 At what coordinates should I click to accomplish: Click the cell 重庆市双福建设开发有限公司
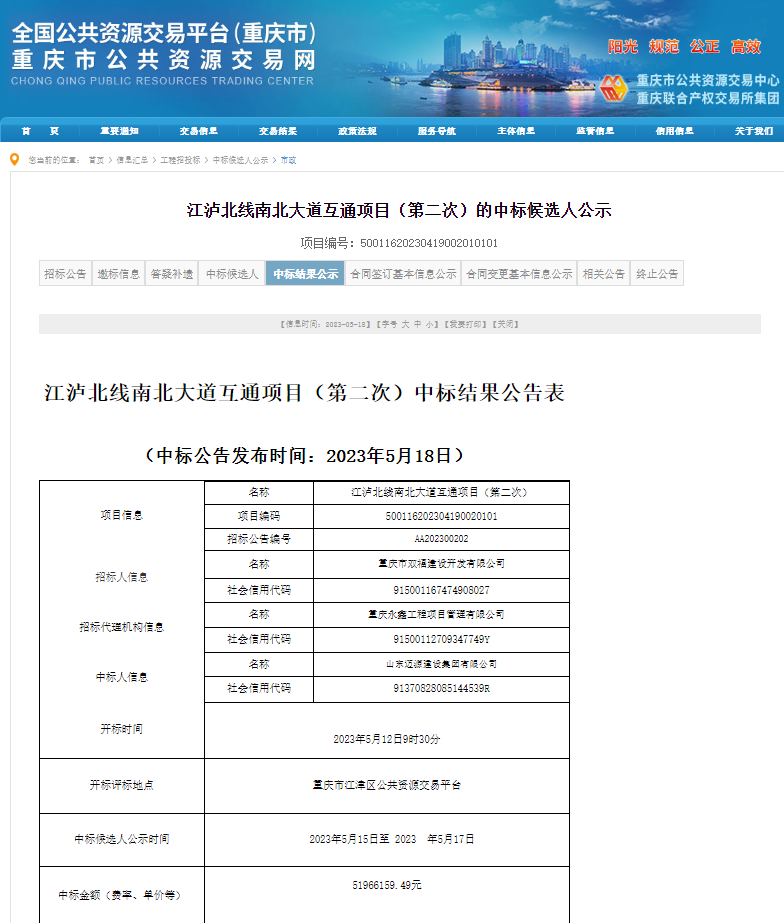[x=441, y=564]
